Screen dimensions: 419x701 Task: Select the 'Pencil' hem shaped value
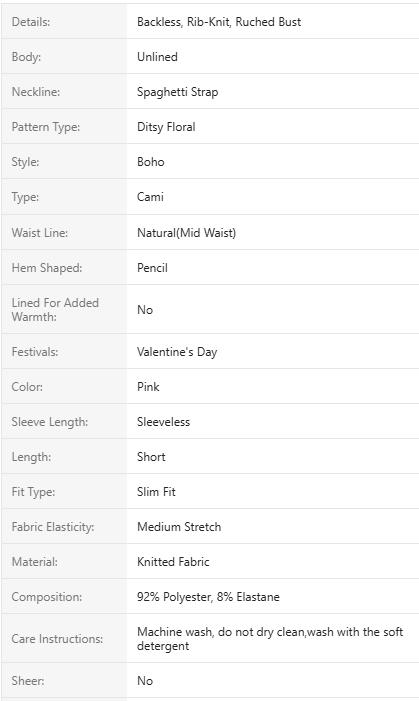coord(152,268)
